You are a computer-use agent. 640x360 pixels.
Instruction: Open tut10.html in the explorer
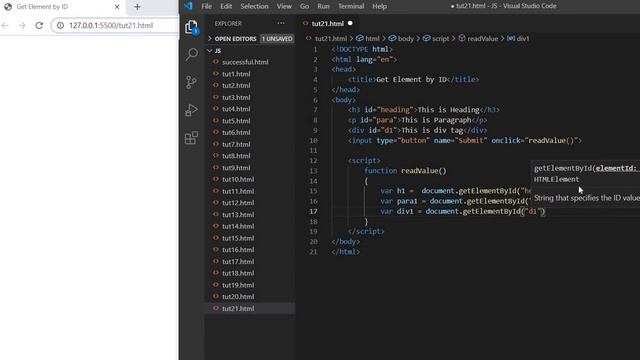point(238,179)
